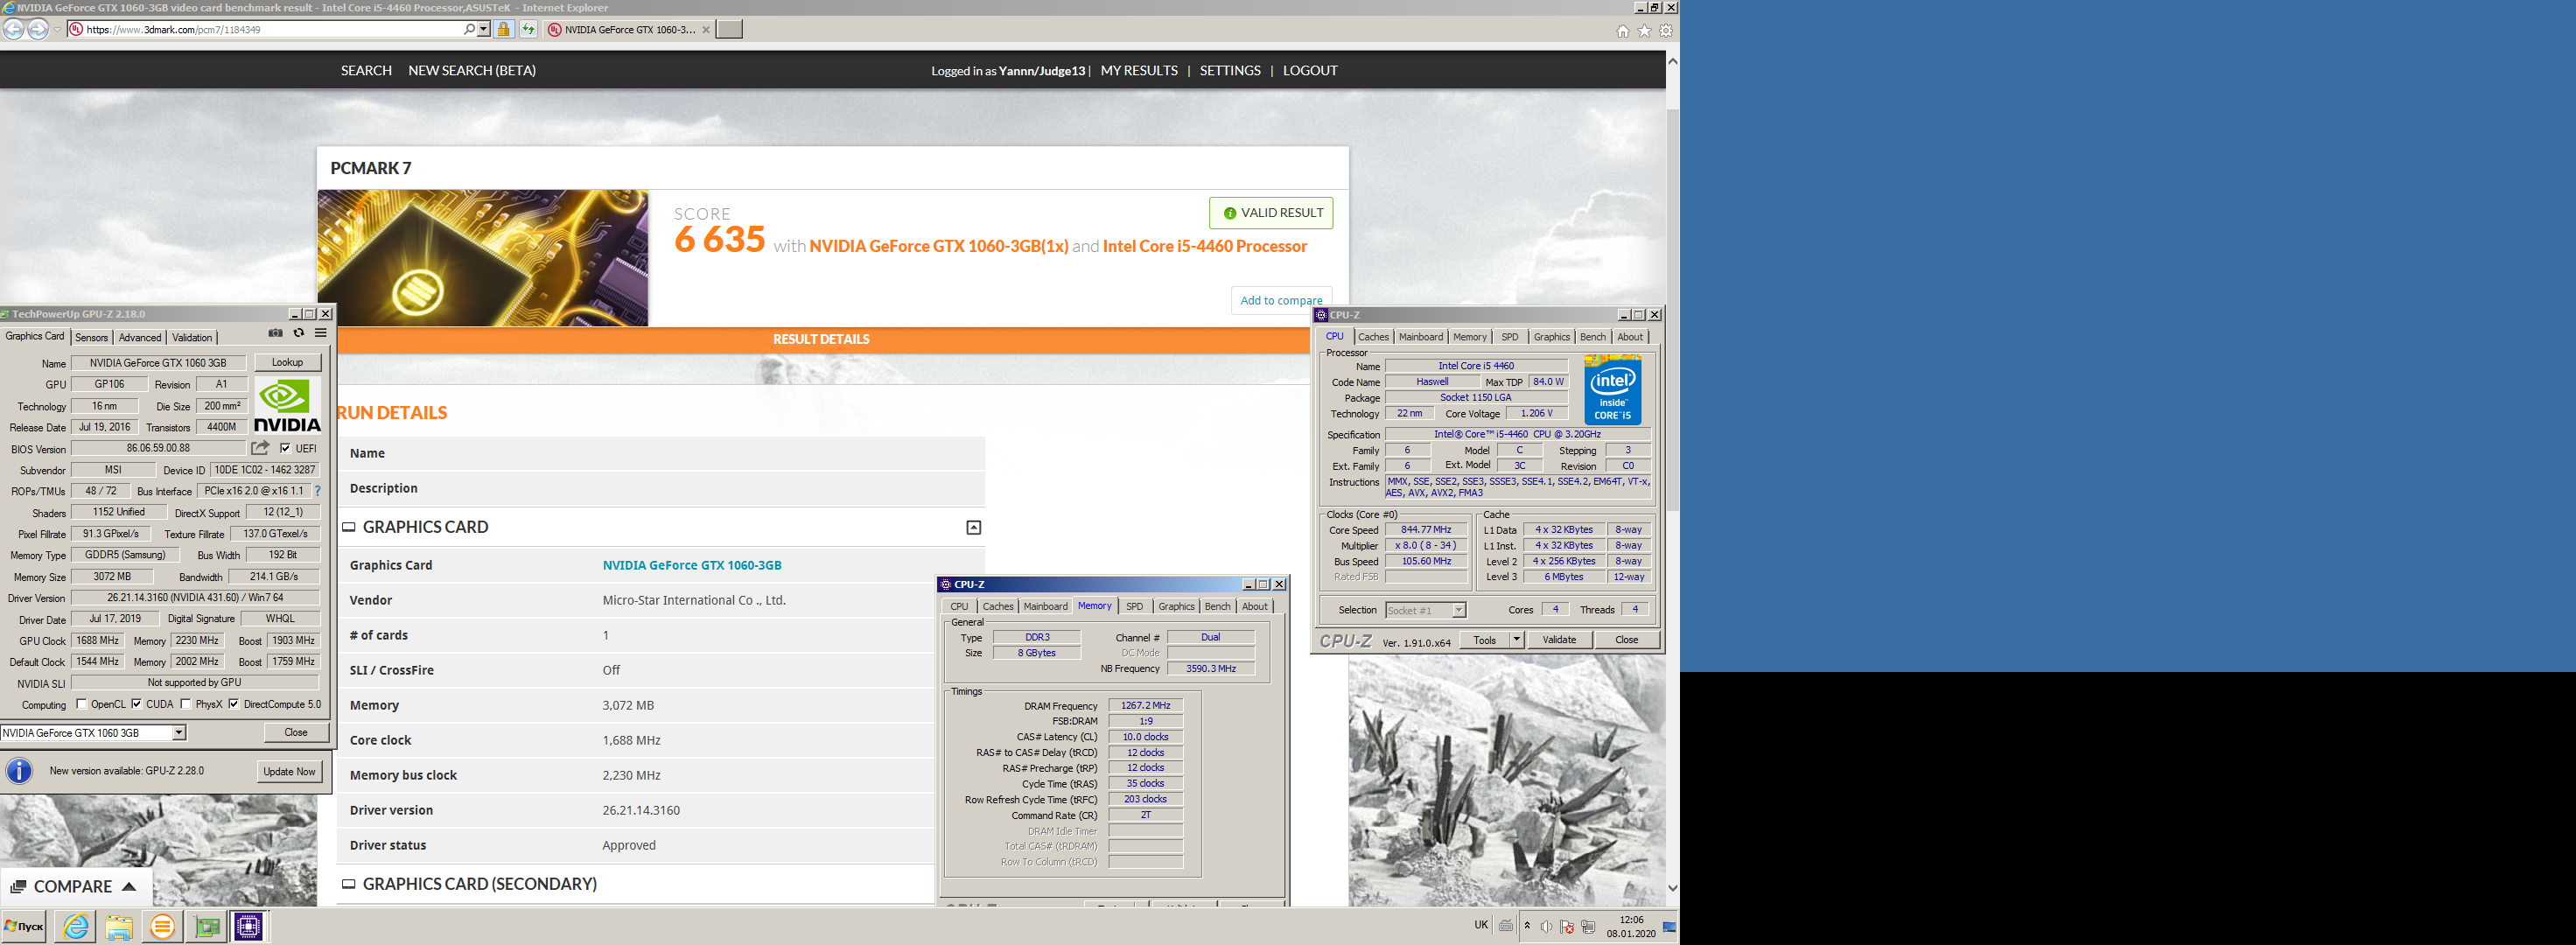Open GPU selection dropdown in GPU-Z
The width and height of the screenshot is (2576, 945).
tap(179, 733)
